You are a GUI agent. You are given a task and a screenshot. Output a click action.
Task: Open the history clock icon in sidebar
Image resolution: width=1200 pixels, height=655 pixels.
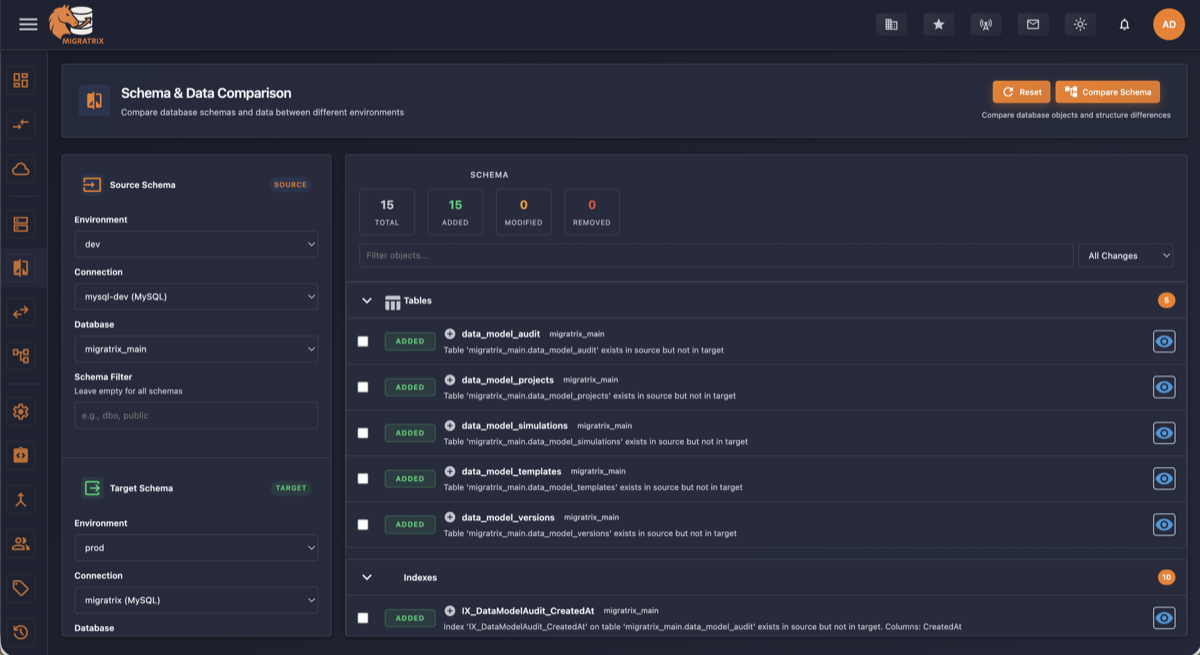20,633
